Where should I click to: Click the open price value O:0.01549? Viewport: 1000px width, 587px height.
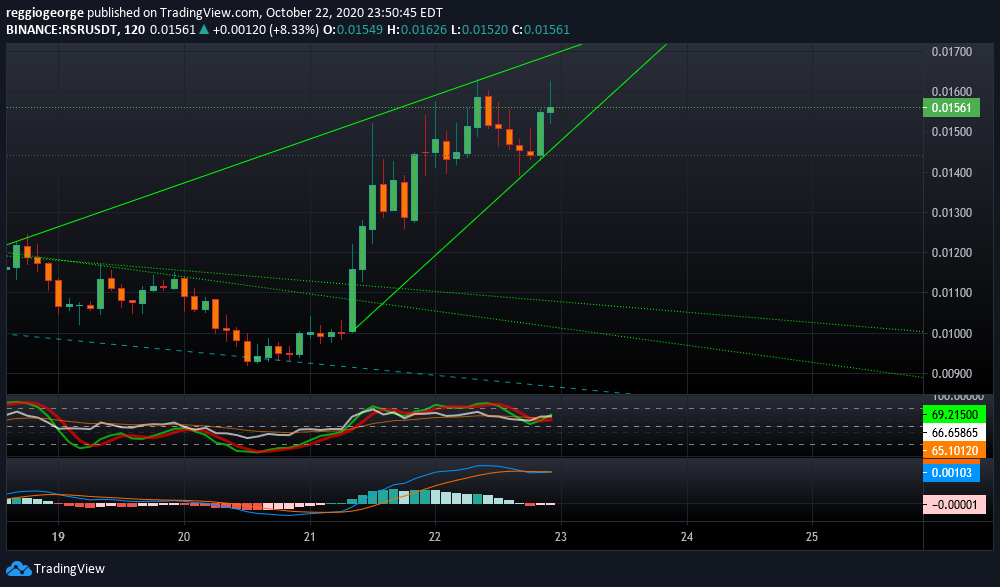tap(352, 29)
